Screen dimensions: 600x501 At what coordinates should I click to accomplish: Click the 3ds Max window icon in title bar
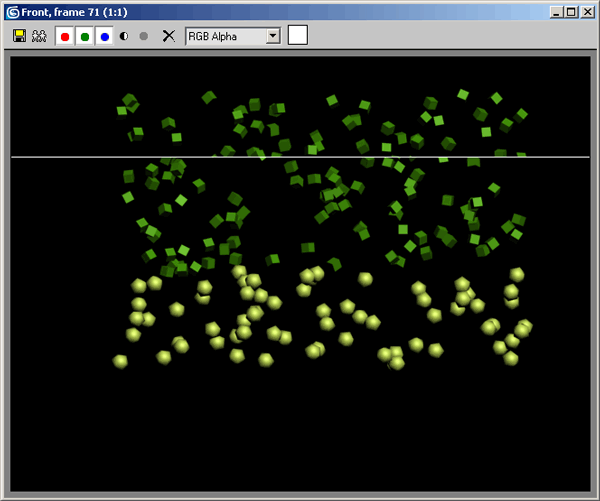[13, 12]
